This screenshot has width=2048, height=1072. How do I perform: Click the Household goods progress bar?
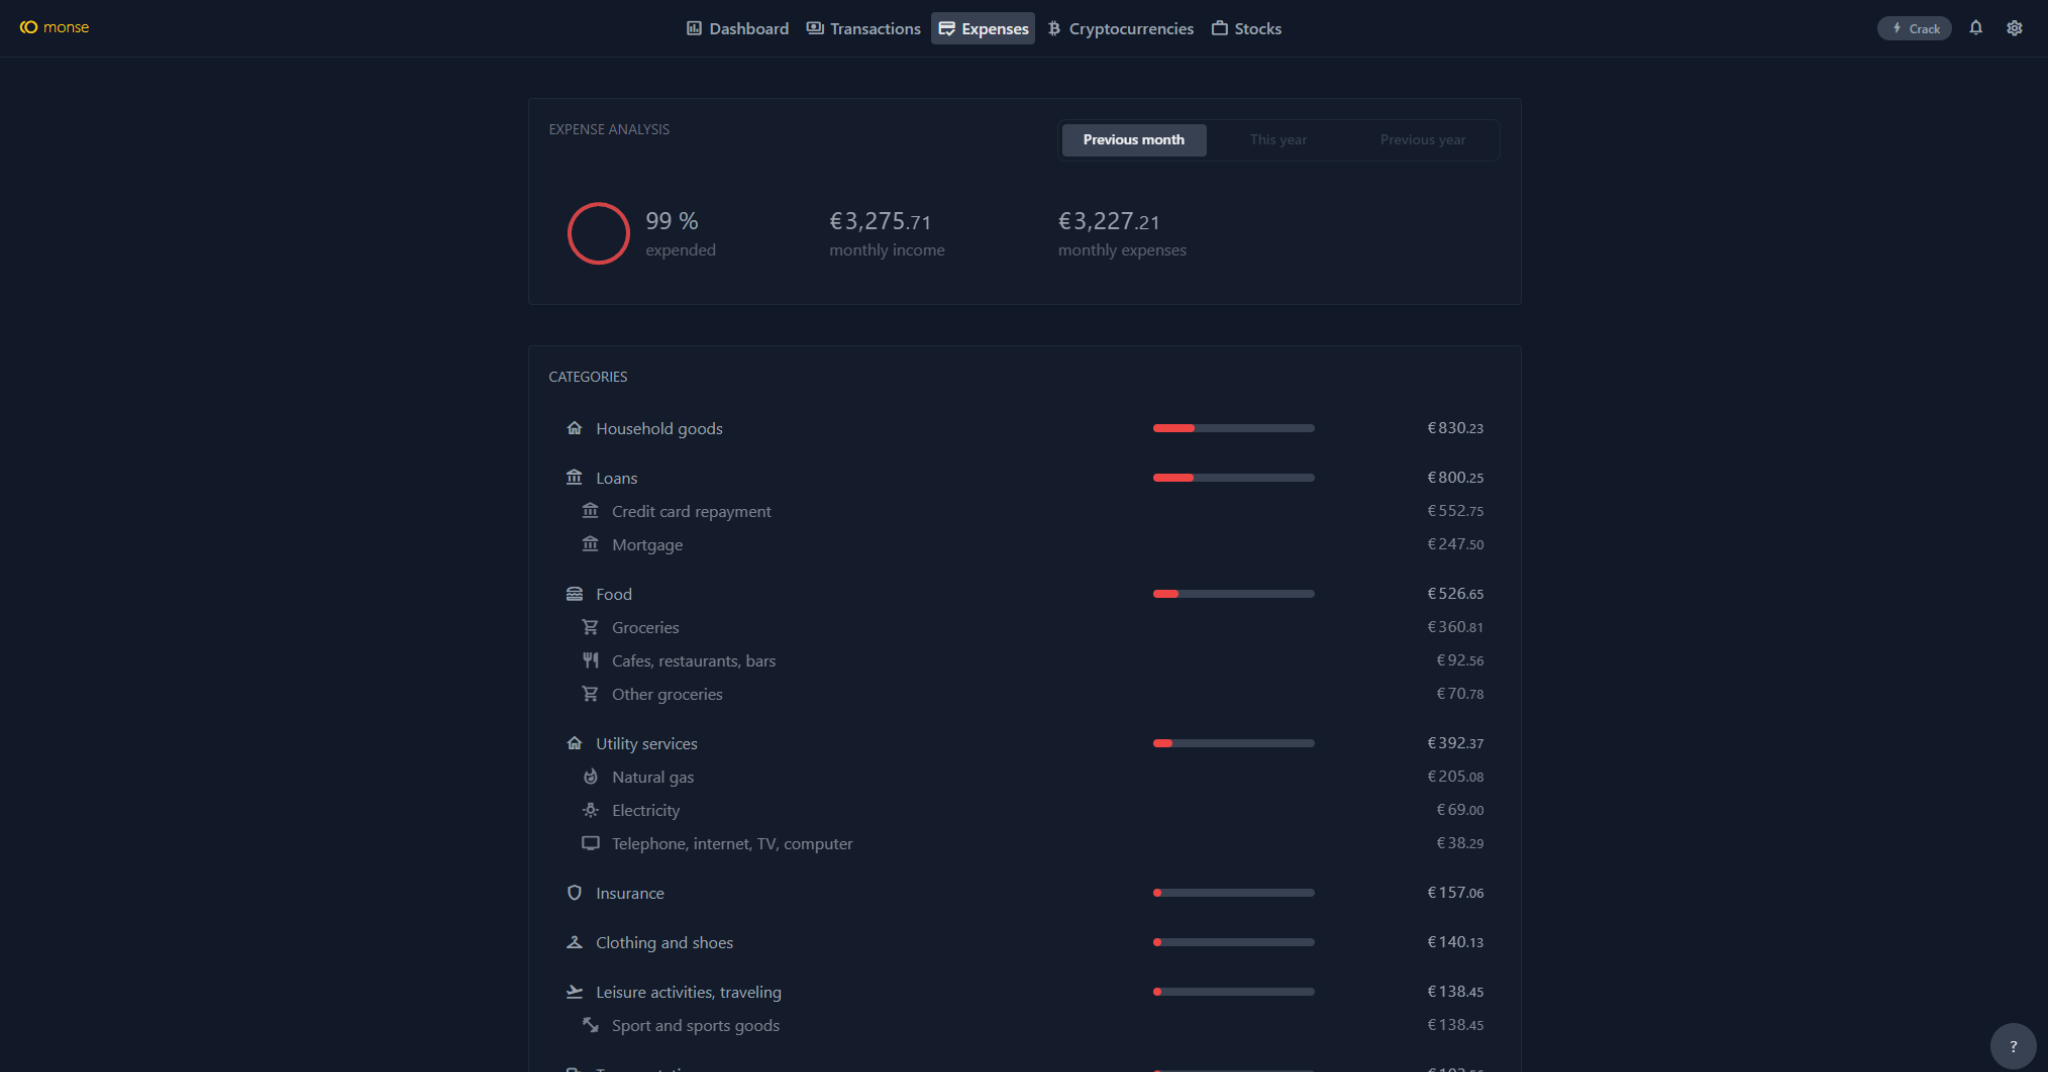click(x=1233, y=428)
